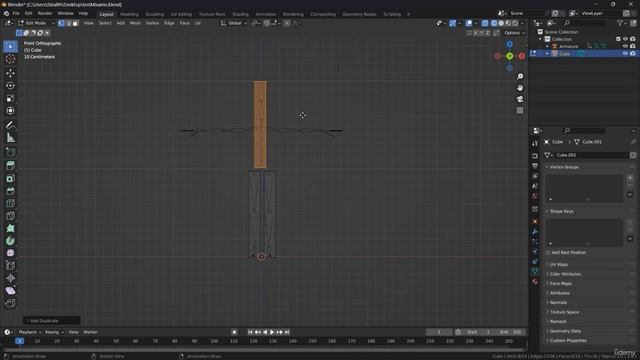Select the Measure tool

[10, 138]
